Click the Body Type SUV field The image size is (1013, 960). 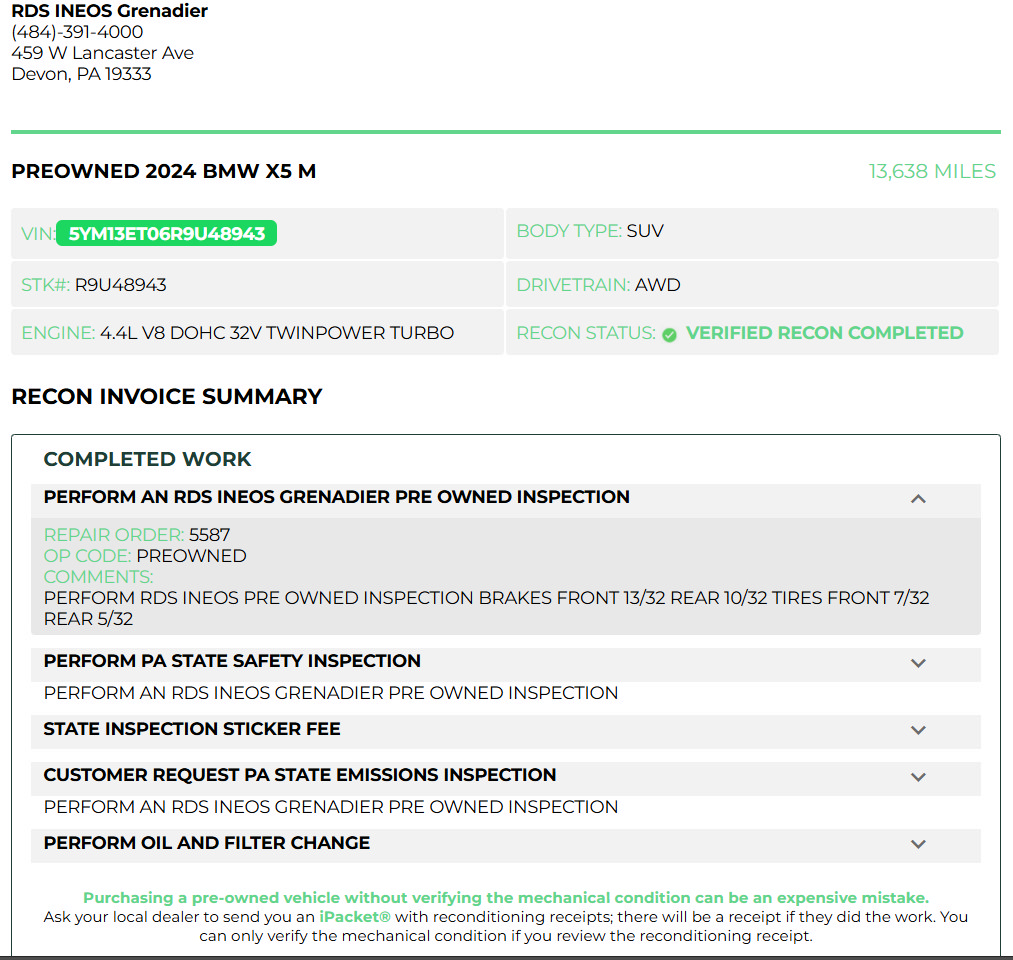point(752,231)
